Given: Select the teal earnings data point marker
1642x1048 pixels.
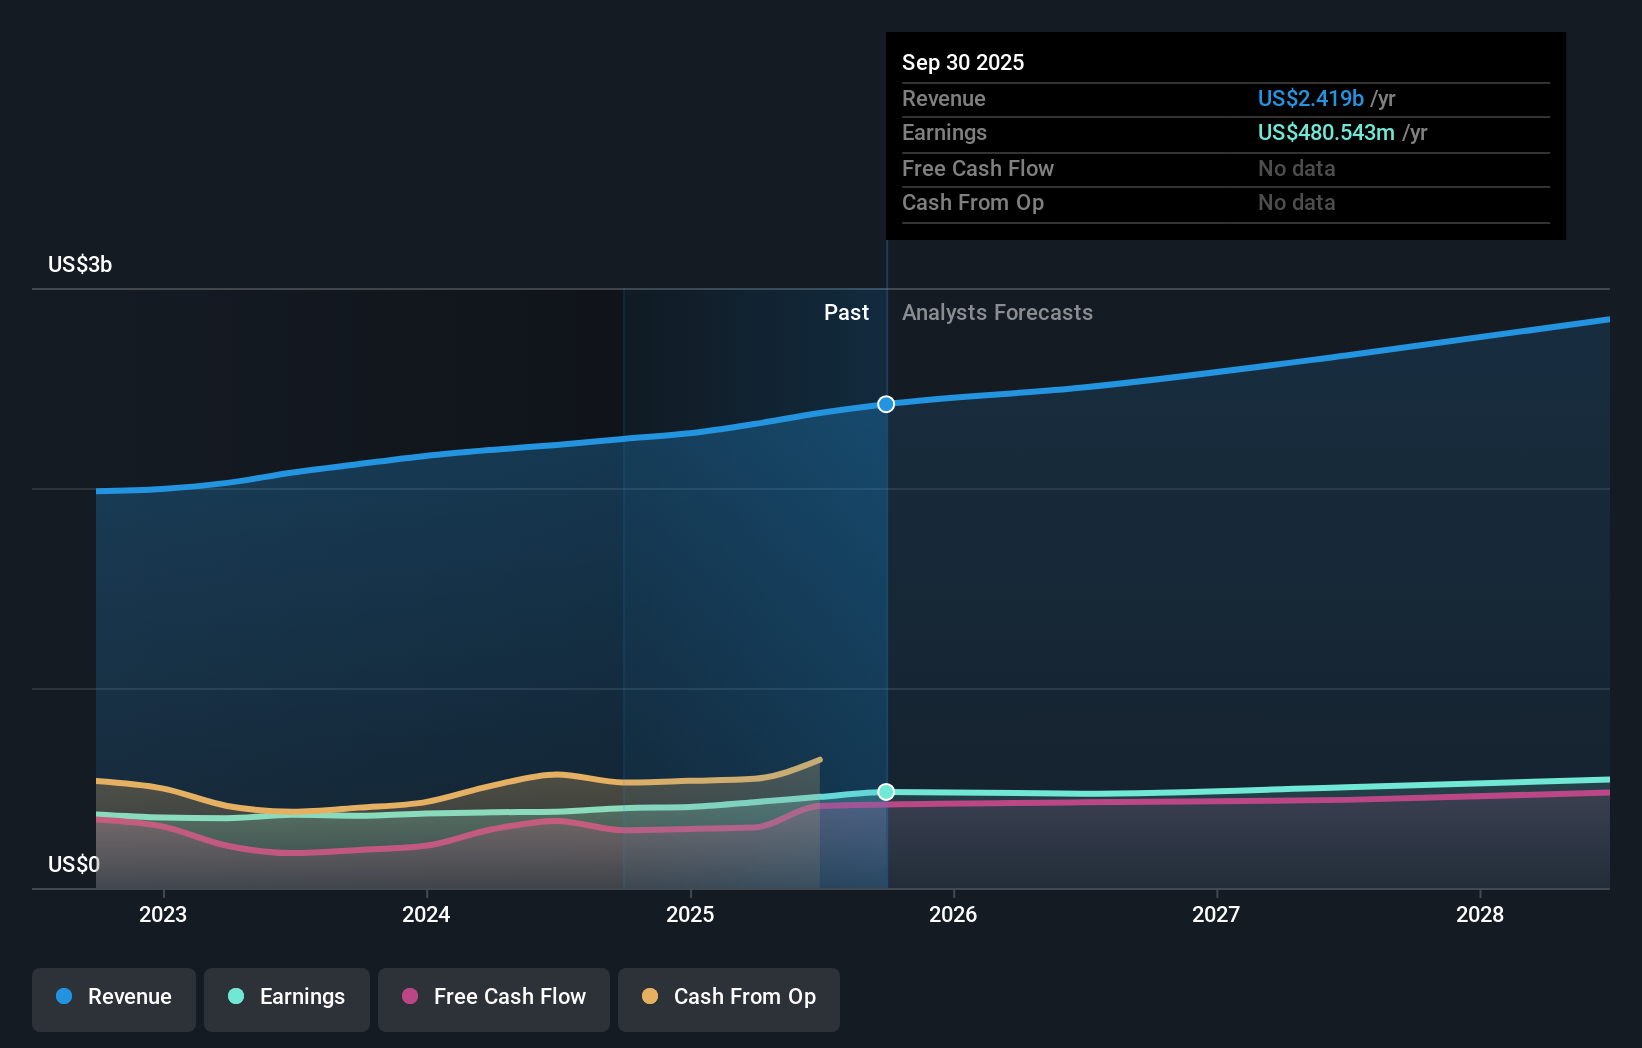Looking at the screenshot, I should click(x=885, y=792).
